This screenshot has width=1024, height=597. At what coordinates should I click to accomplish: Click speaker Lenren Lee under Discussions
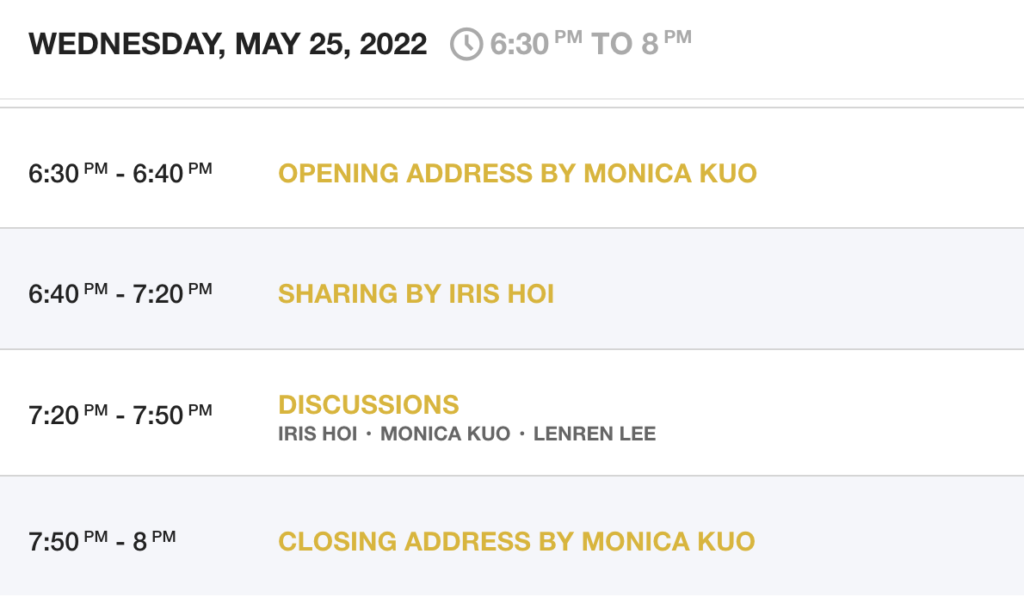click(x=595, y=434)
